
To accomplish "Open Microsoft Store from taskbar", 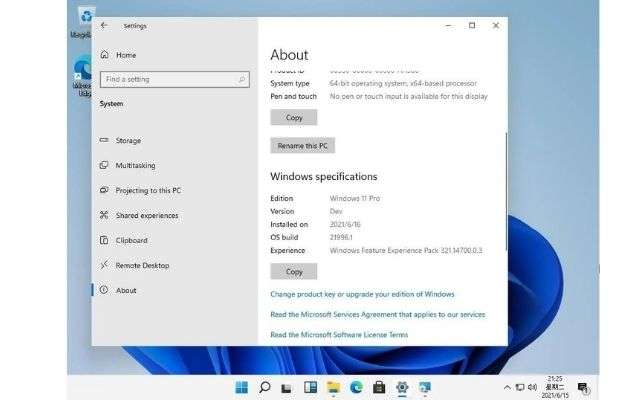I will tap(379, 387).
